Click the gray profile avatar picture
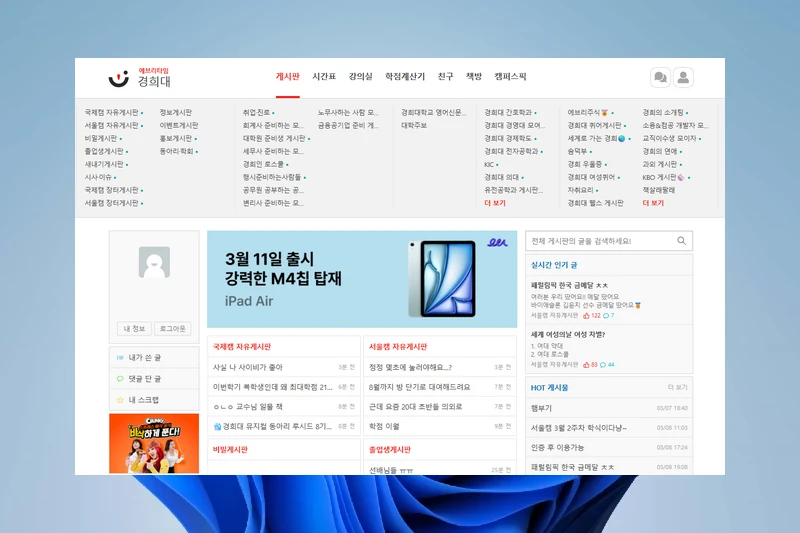800x533 pixels. coord(154,262)
